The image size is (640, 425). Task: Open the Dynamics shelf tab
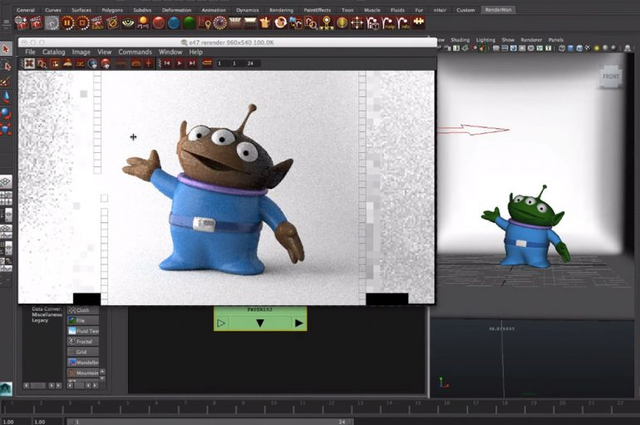(247, 10)
